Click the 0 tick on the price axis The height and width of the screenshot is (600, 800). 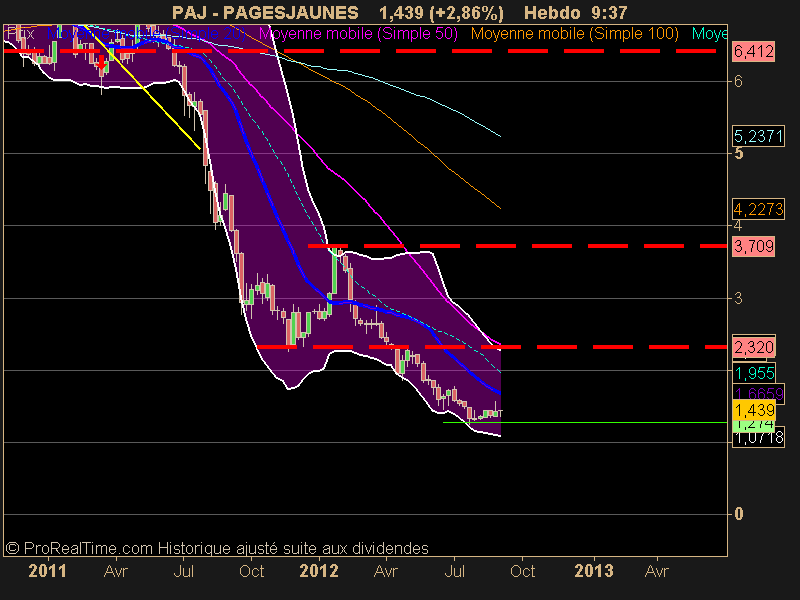click(x=738, y=514)
